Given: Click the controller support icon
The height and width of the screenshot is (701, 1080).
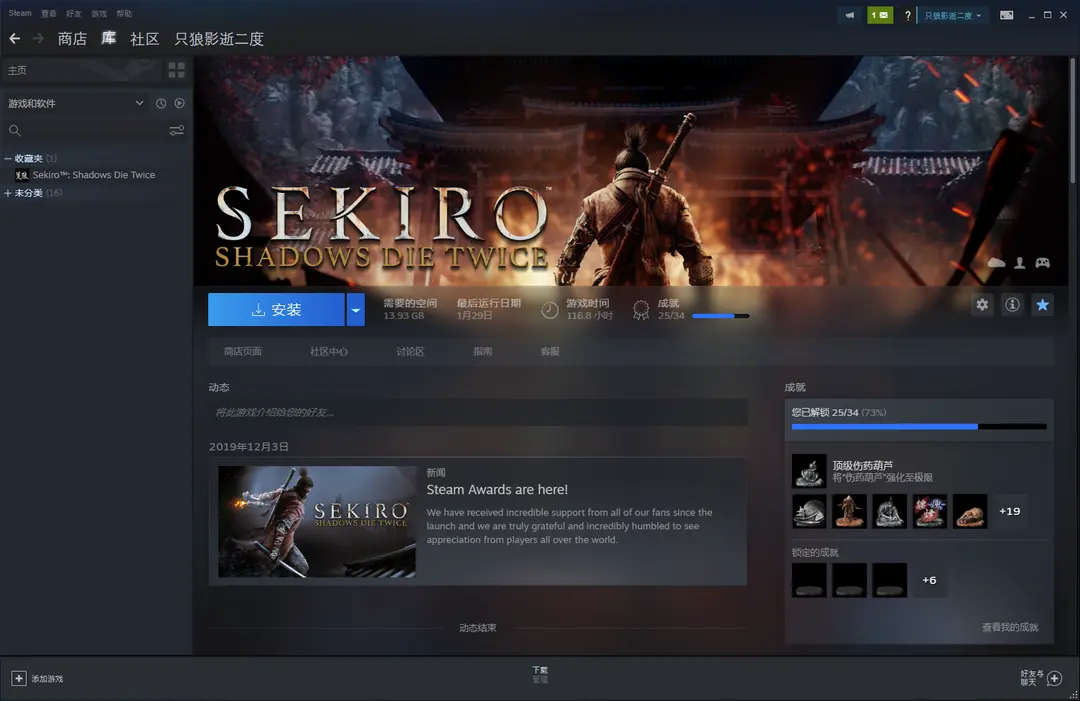Looking at the screenshot, I should pyautogui.click(x=1042, y=262).
